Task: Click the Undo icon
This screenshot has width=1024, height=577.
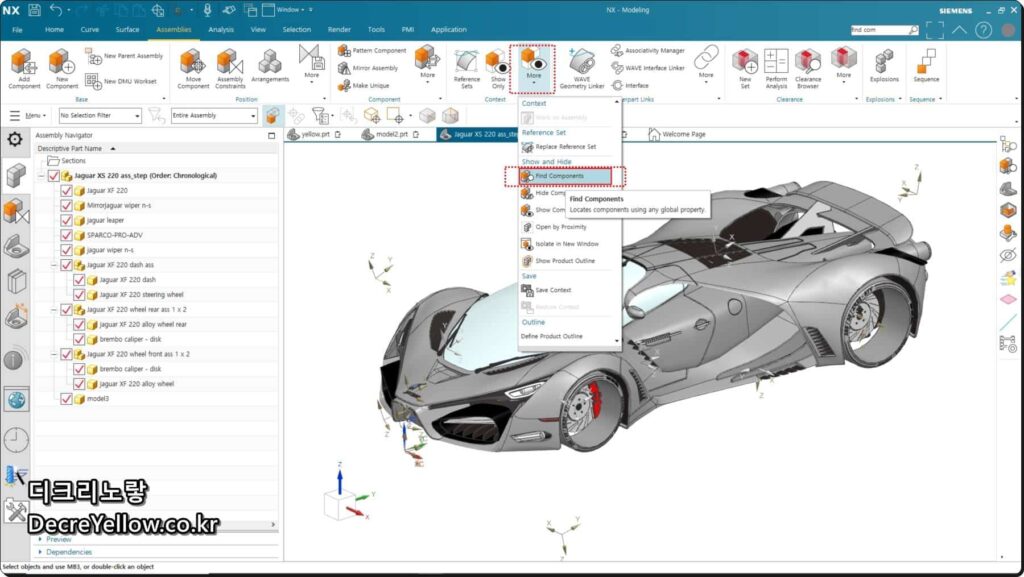Action: coord(56,10)
